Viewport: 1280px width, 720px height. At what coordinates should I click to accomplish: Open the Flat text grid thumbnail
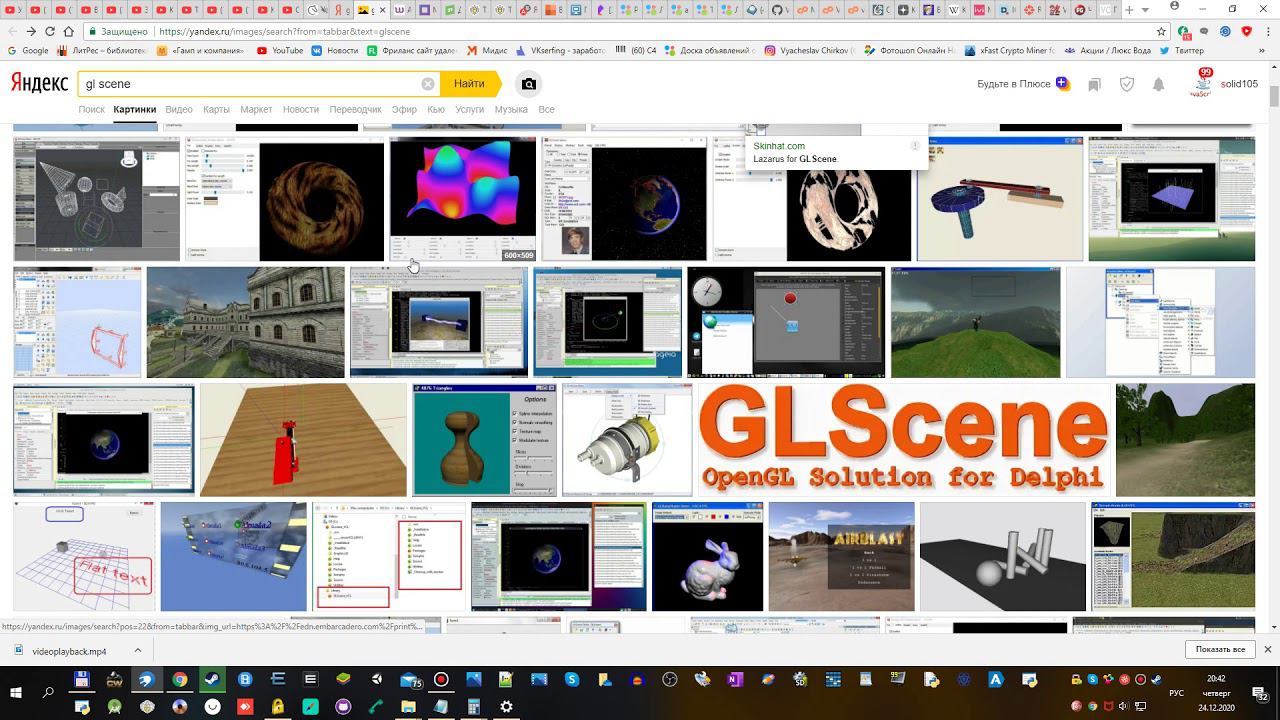[84, 556]
